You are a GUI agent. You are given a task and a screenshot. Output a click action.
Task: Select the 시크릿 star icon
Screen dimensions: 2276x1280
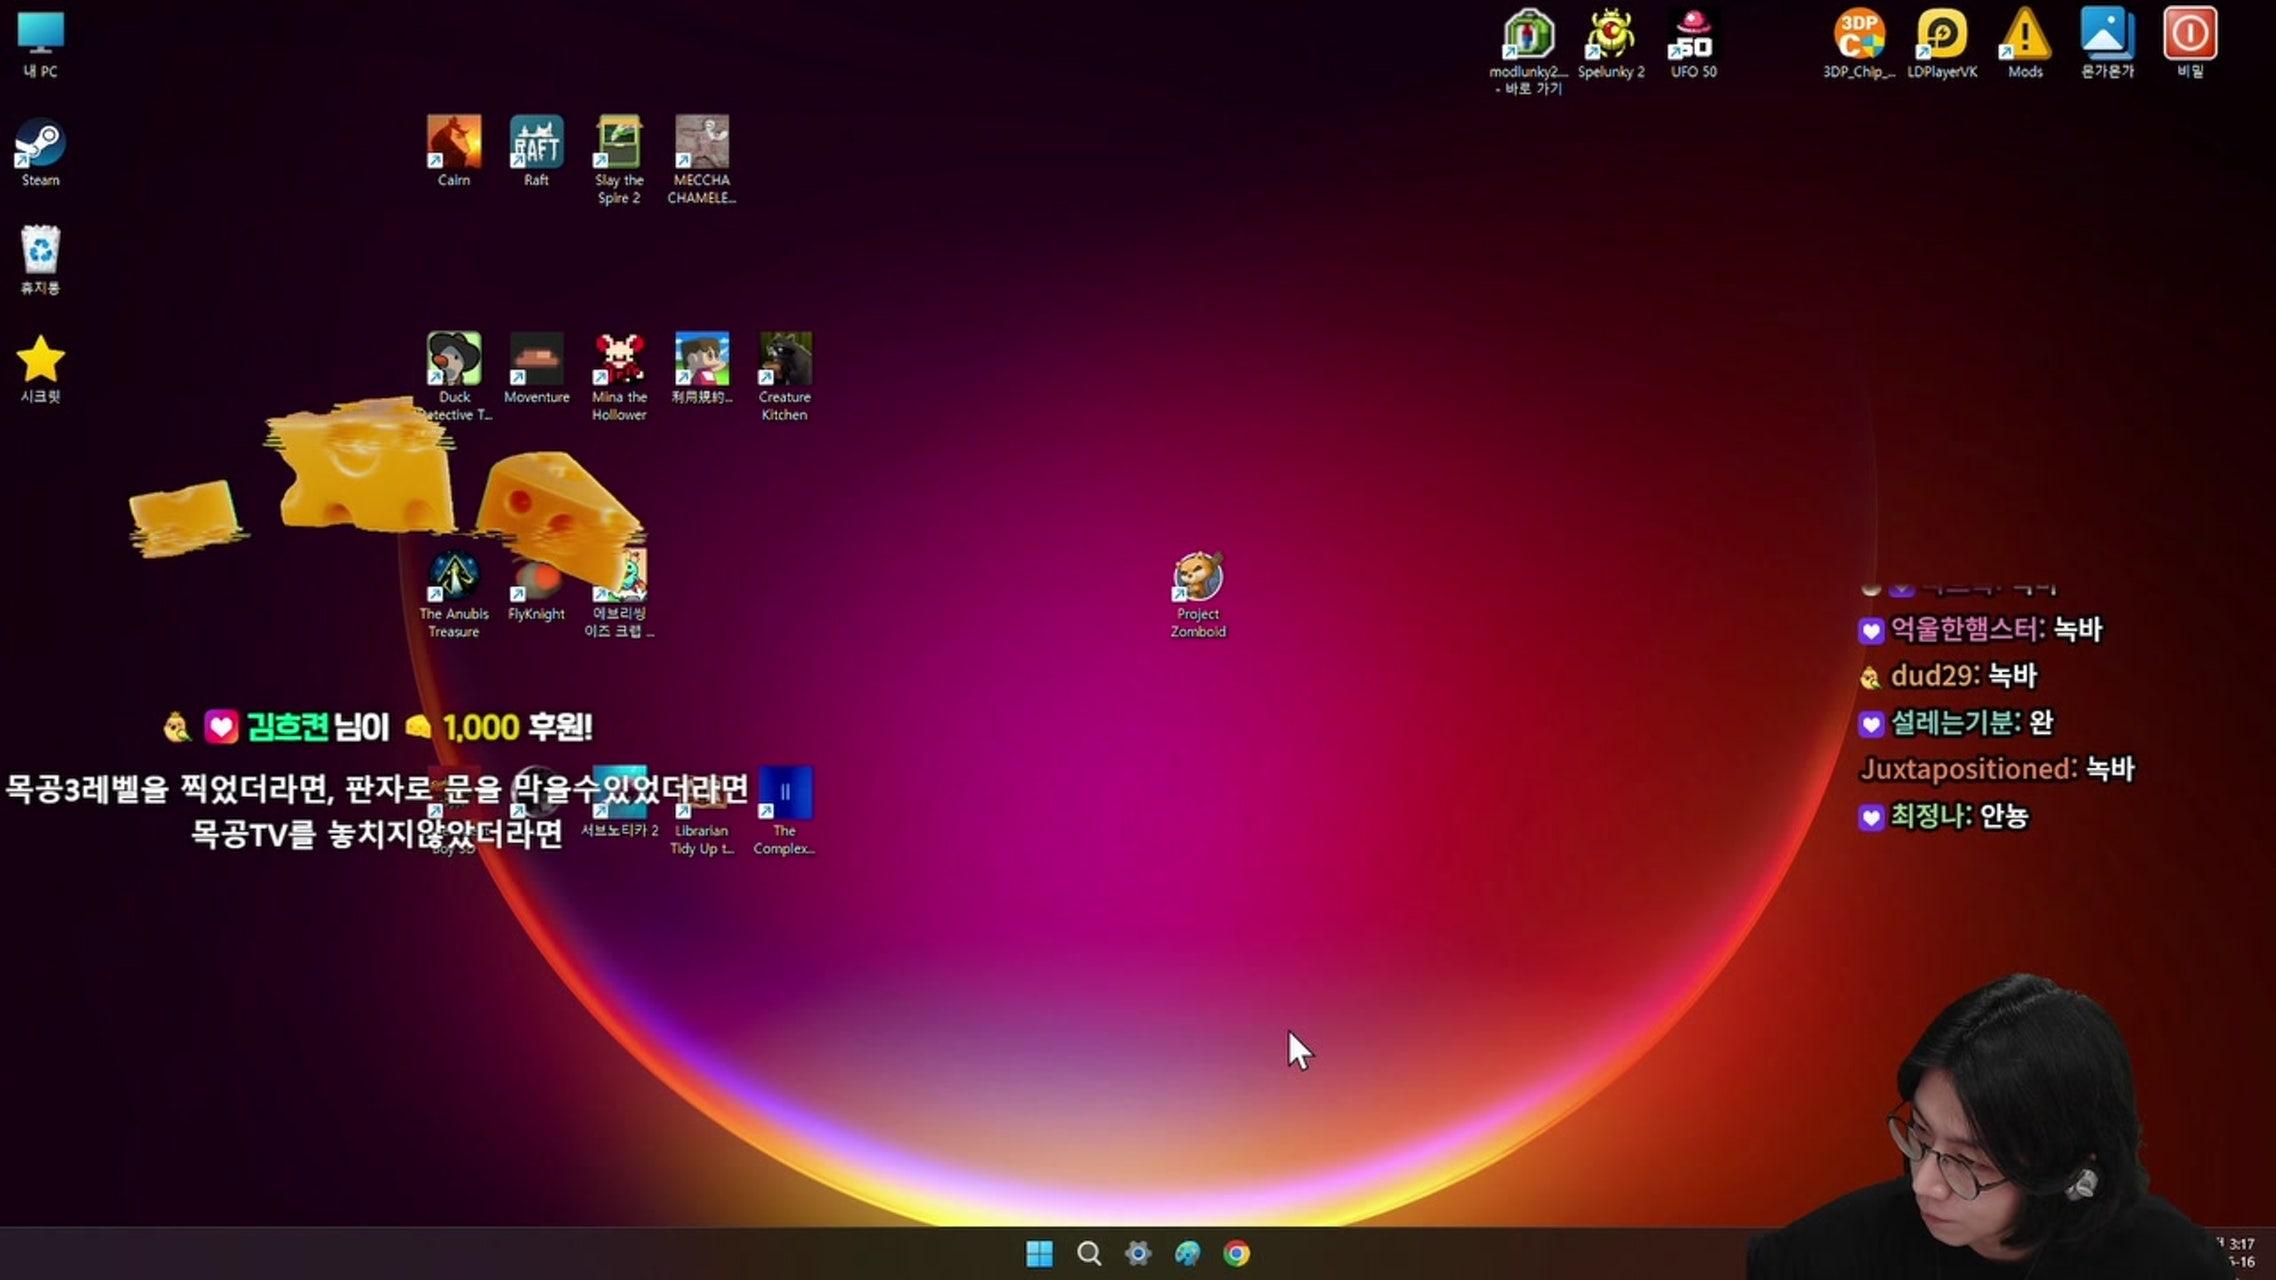tap(41, 369)
